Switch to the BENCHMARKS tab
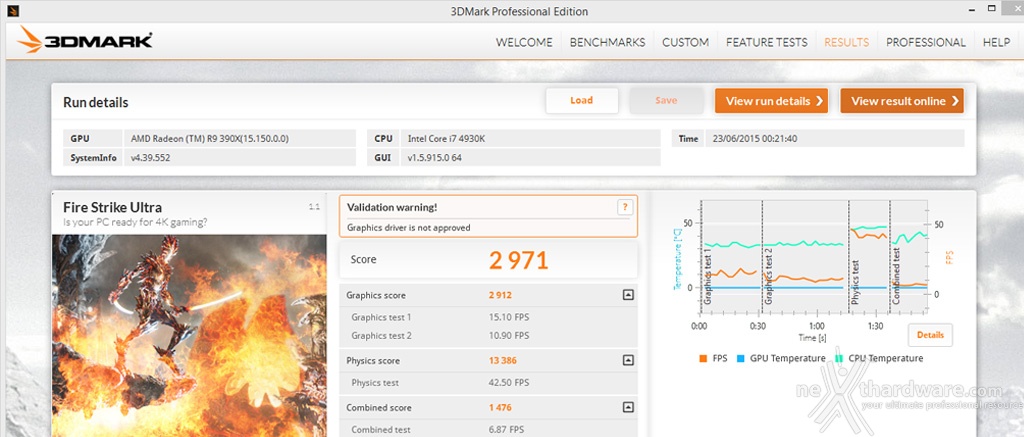 pyautogui.click(x=607, y=42)
